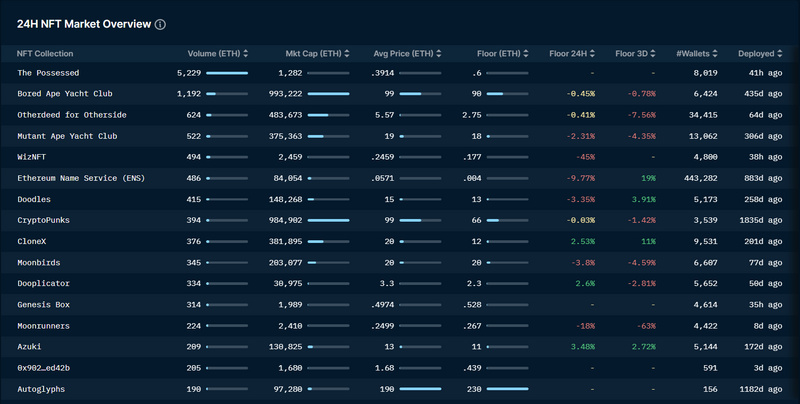800x404 pixels.
Task: Click the NFT Collection column header
Action: 45,54
